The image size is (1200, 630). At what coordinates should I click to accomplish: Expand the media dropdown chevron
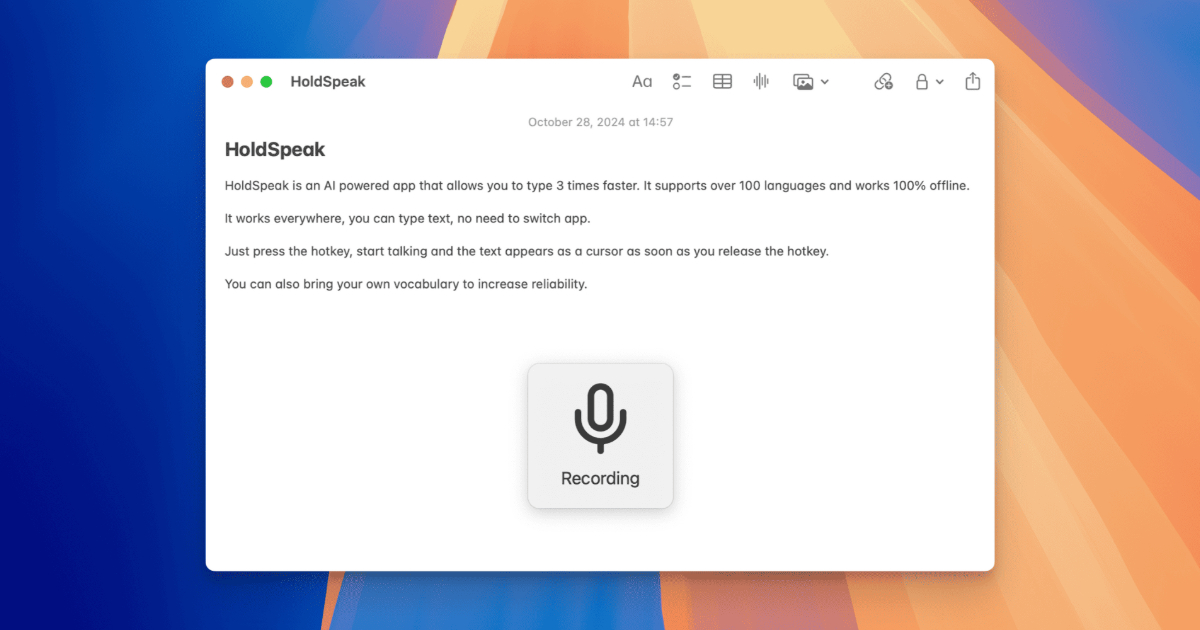(825, 82)
